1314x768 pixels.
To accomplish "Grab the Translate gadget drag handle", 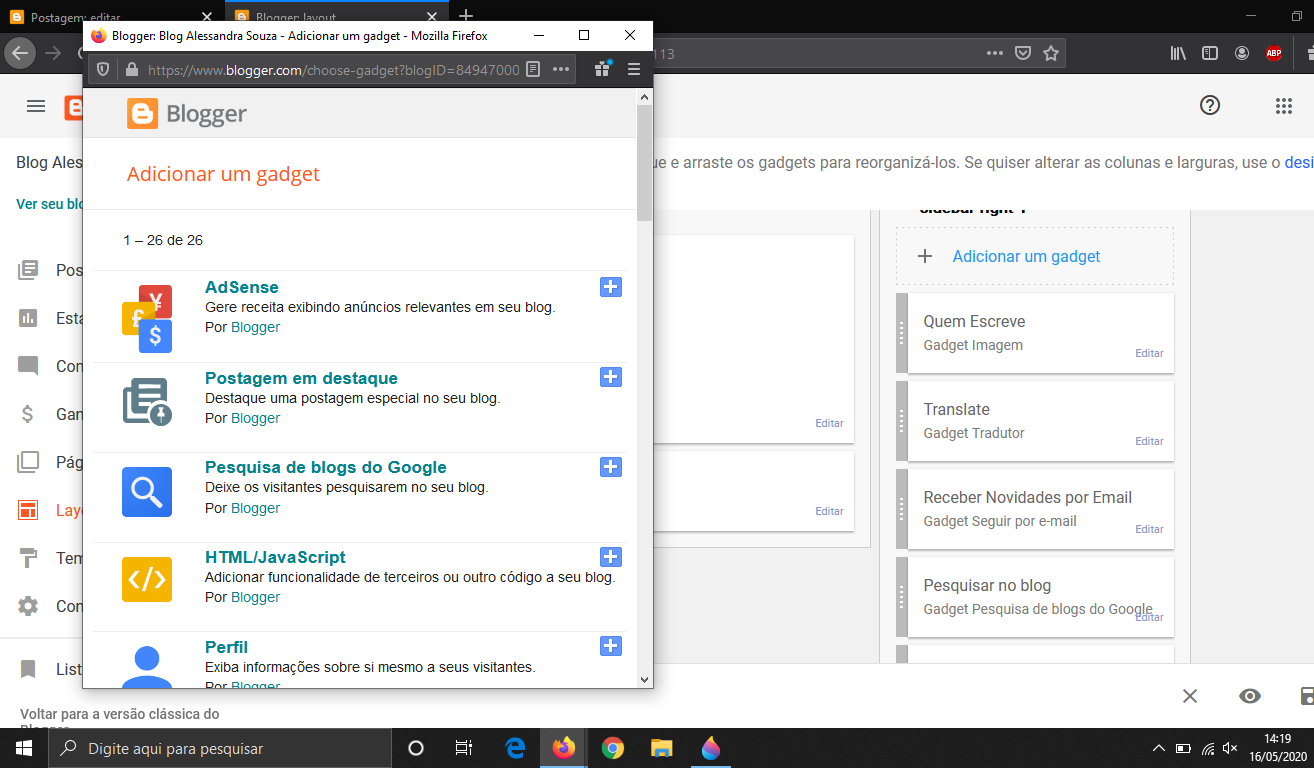I will pyautogui.click(x=901, y=420).
